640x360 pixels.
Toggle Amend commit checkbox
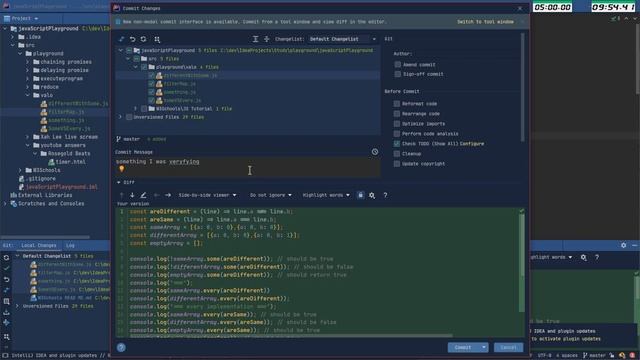[x=398, y=64]
